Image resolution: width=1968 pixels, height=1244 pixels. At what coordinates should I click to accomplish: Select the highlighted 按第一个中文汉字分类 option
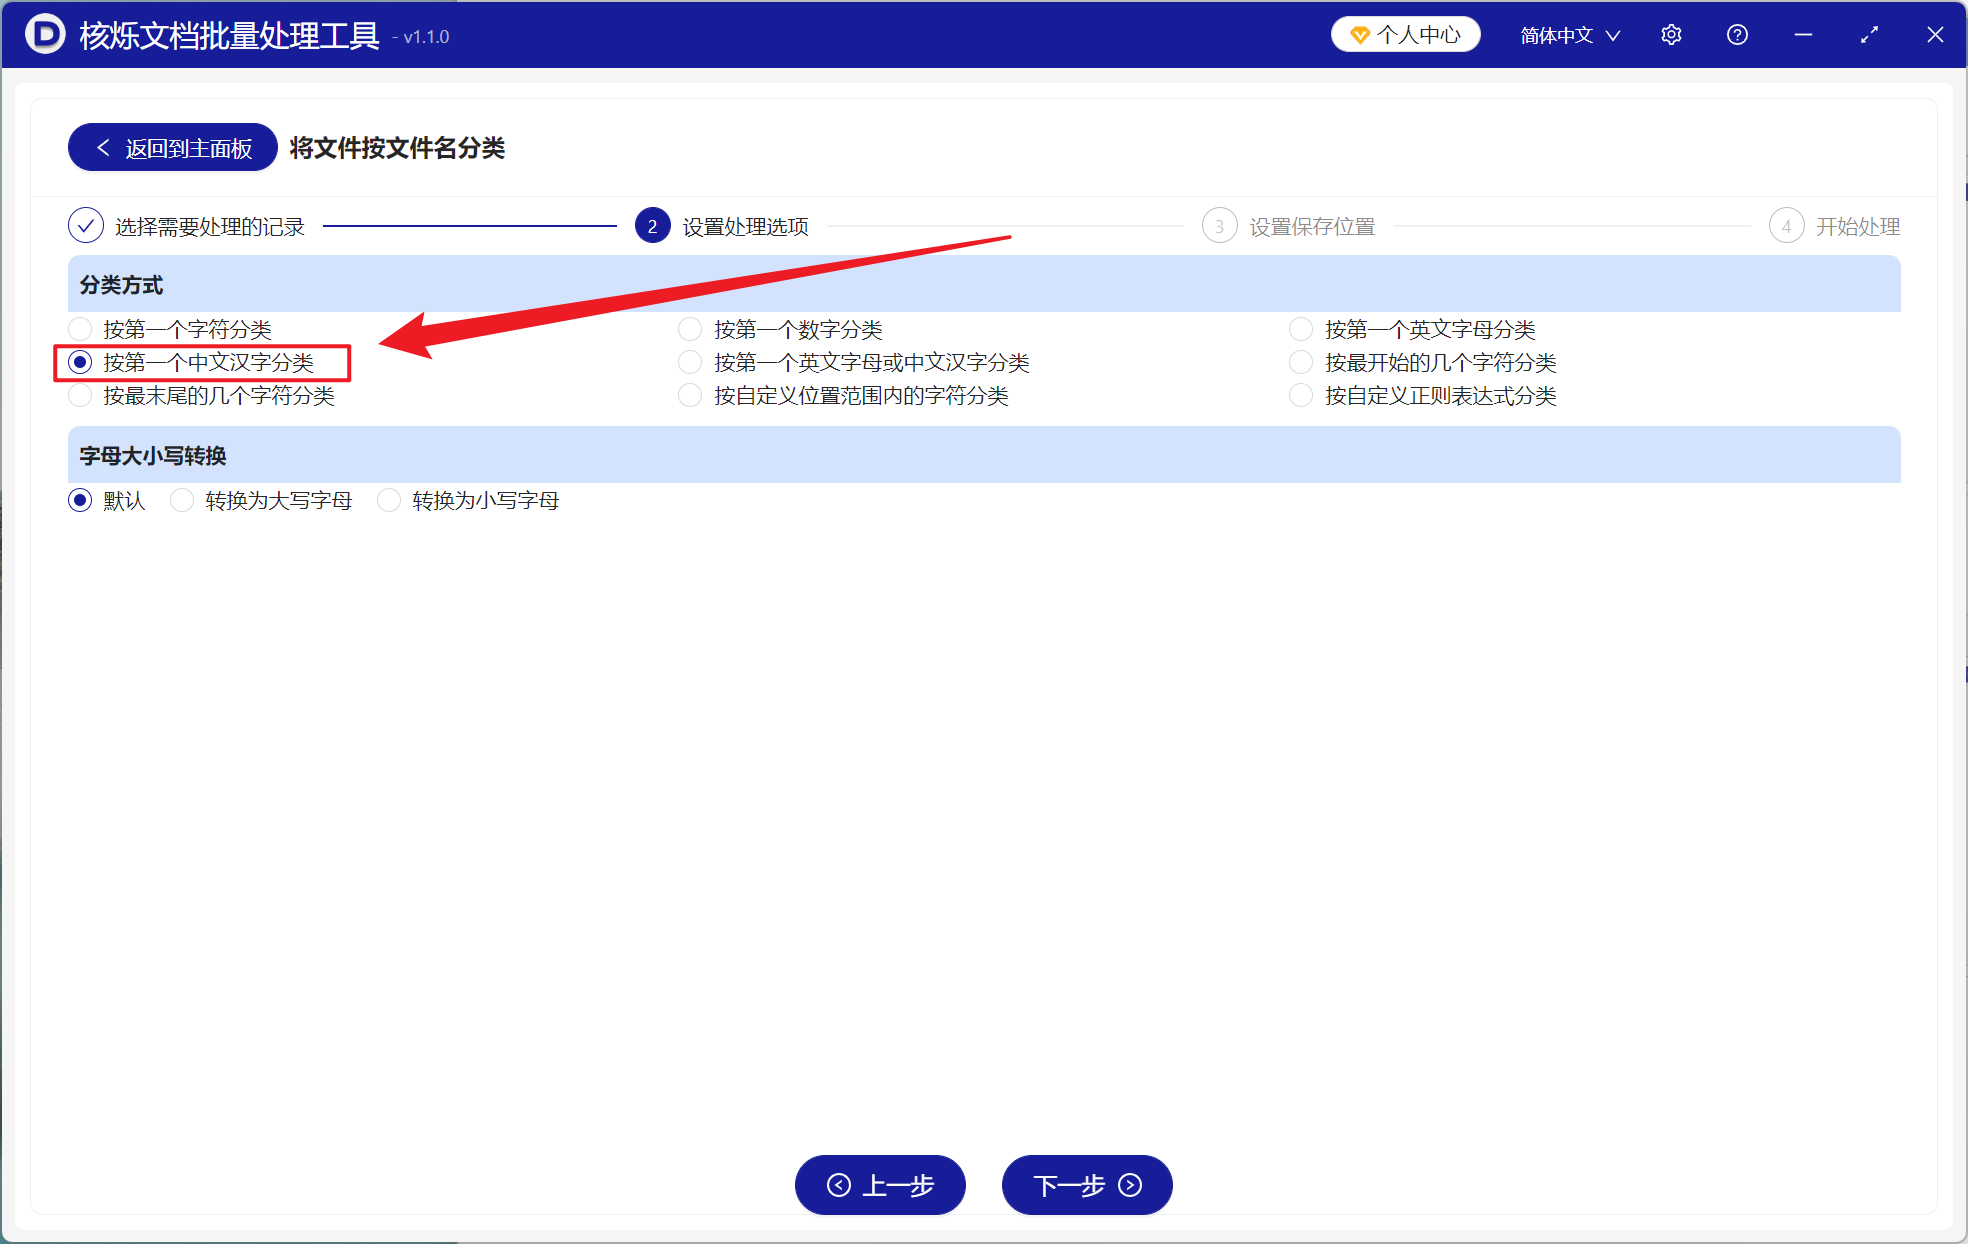[x=80, y=362]
